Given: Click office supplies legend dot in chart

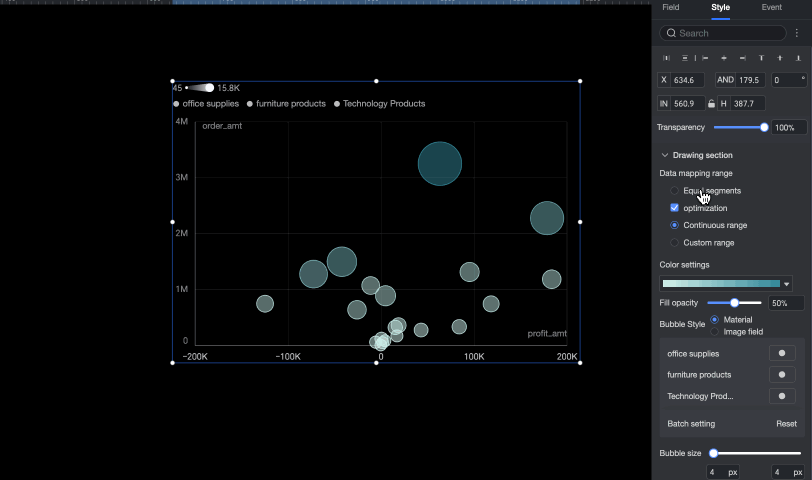Looking at the screenshot, I should coord(176,104).
